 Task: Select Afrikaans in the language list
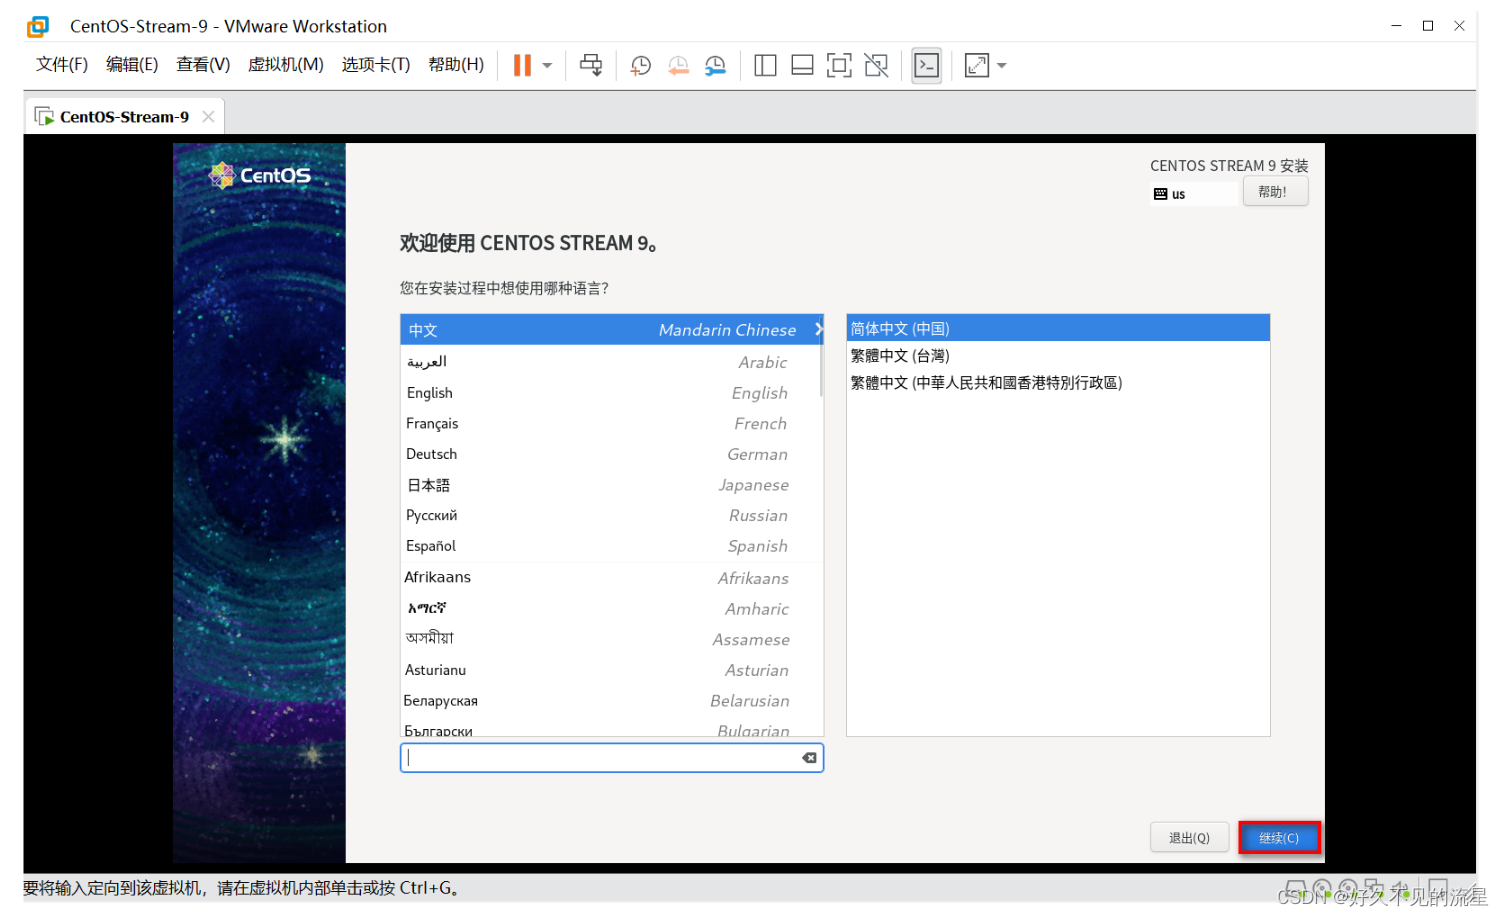(x=611, y=578)
